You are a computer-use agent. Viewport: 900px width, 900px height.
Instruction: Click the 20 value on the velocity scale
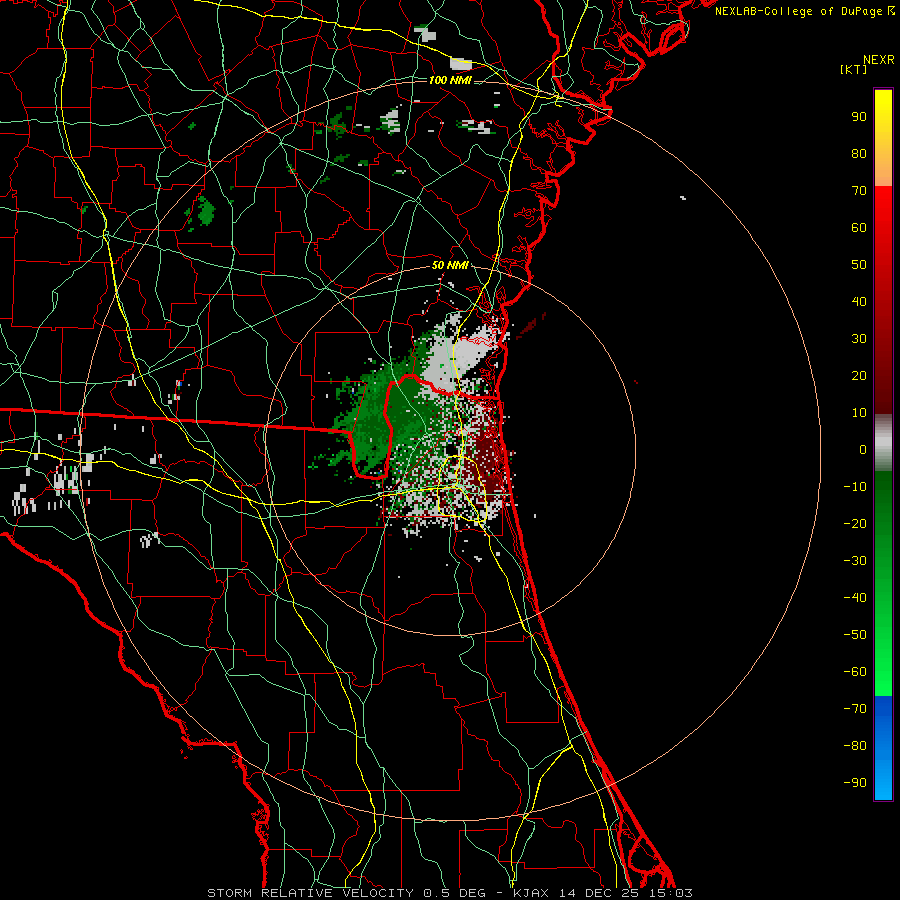pyautogui.click(x=859, y=376)
